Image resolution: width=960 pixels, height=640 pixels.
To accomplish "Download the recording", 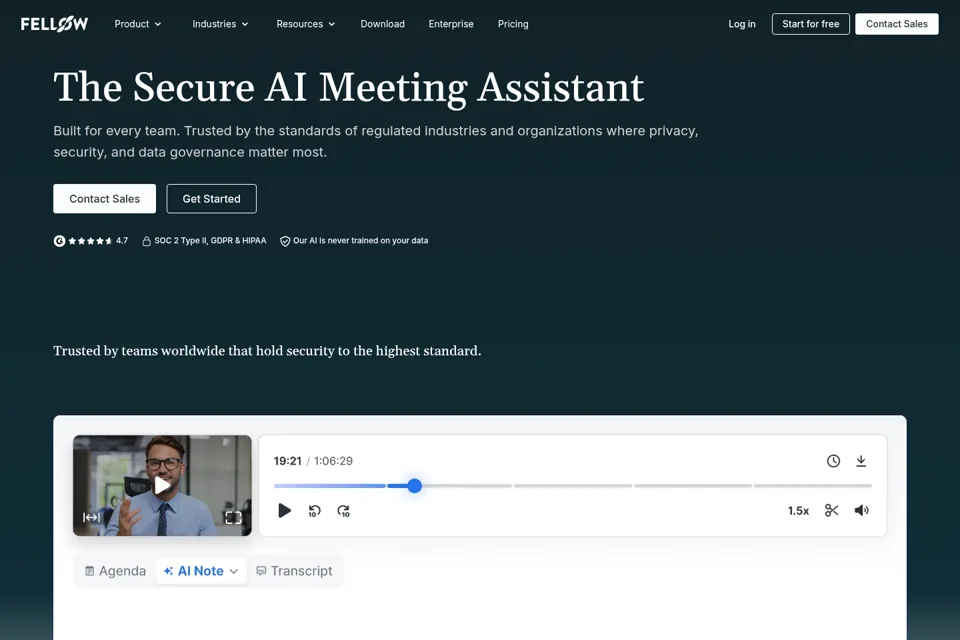I will coord(861,461).
